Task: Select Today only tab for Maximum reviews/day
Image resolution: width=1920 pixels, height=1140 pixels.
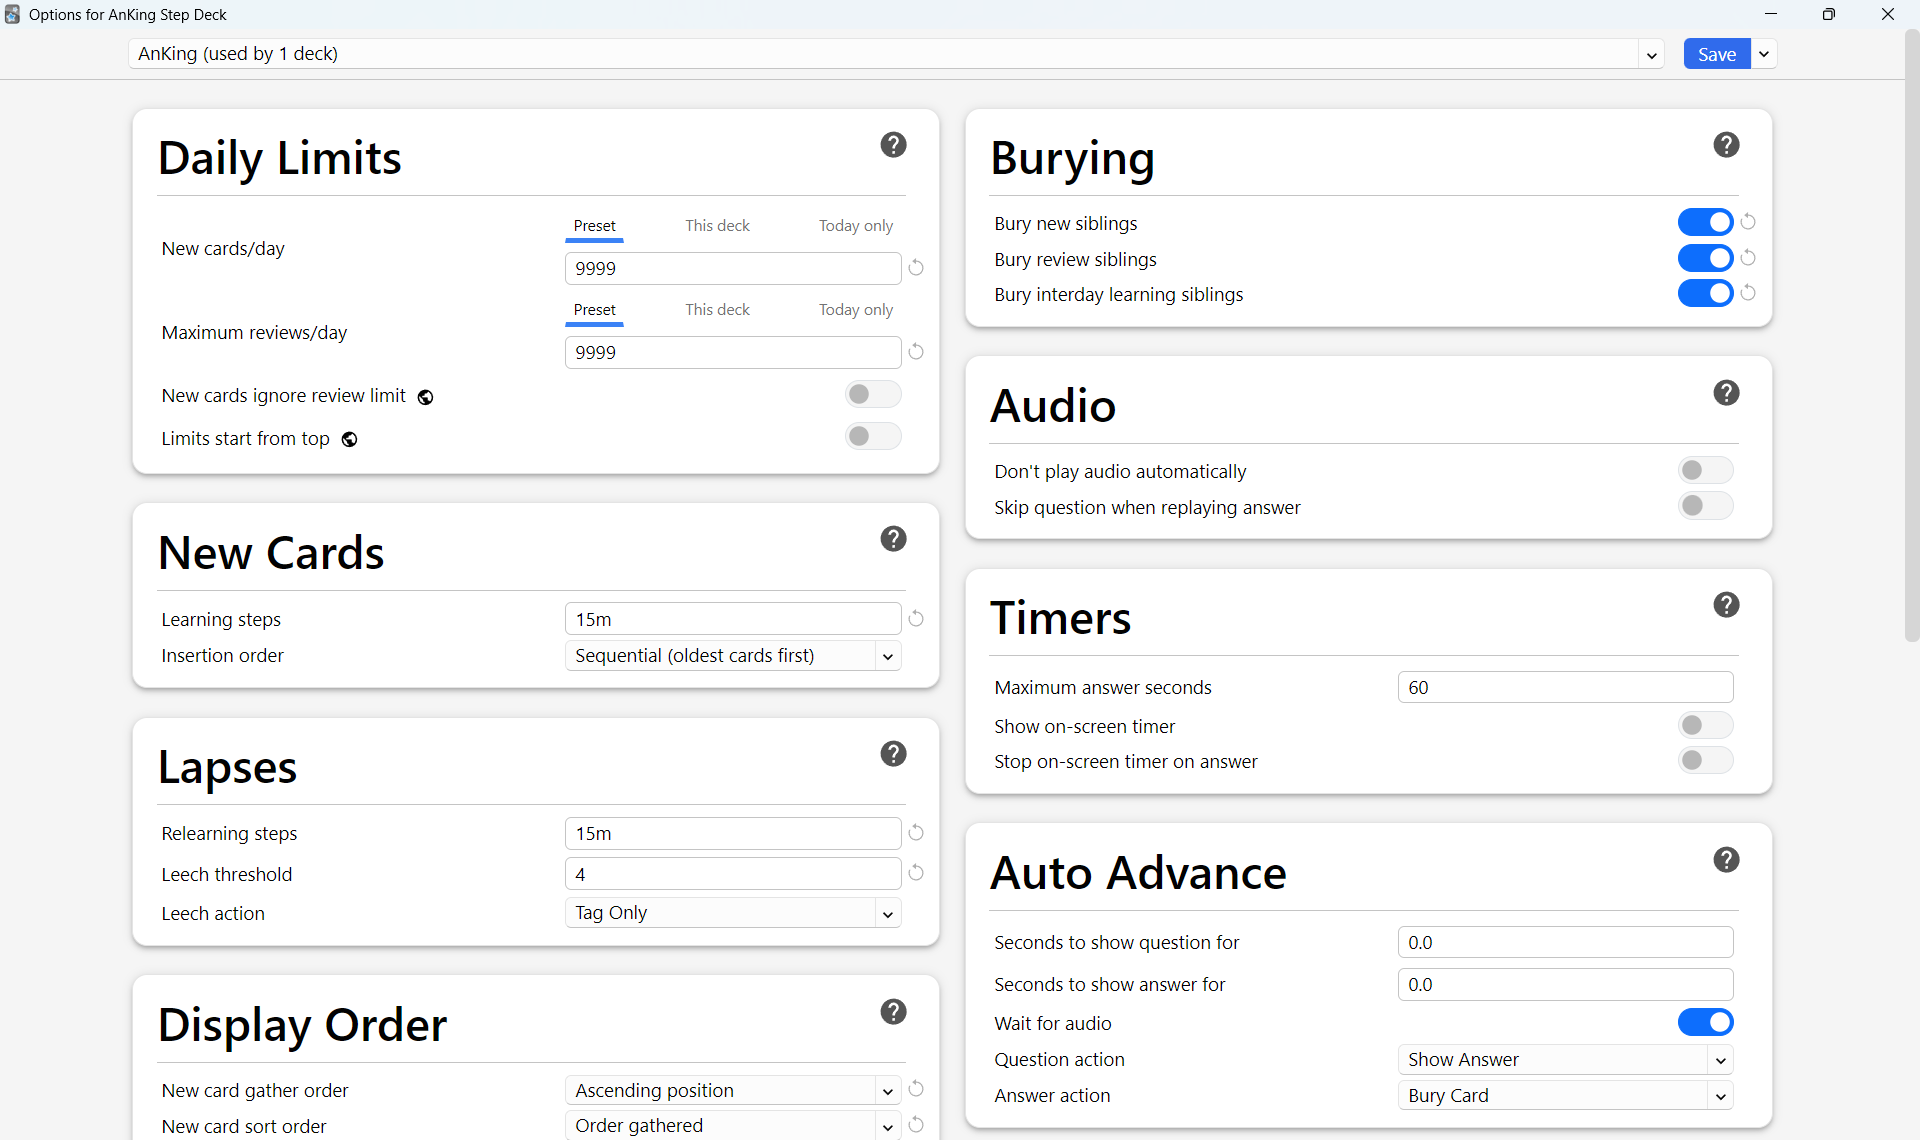Action: coord(855,310)
